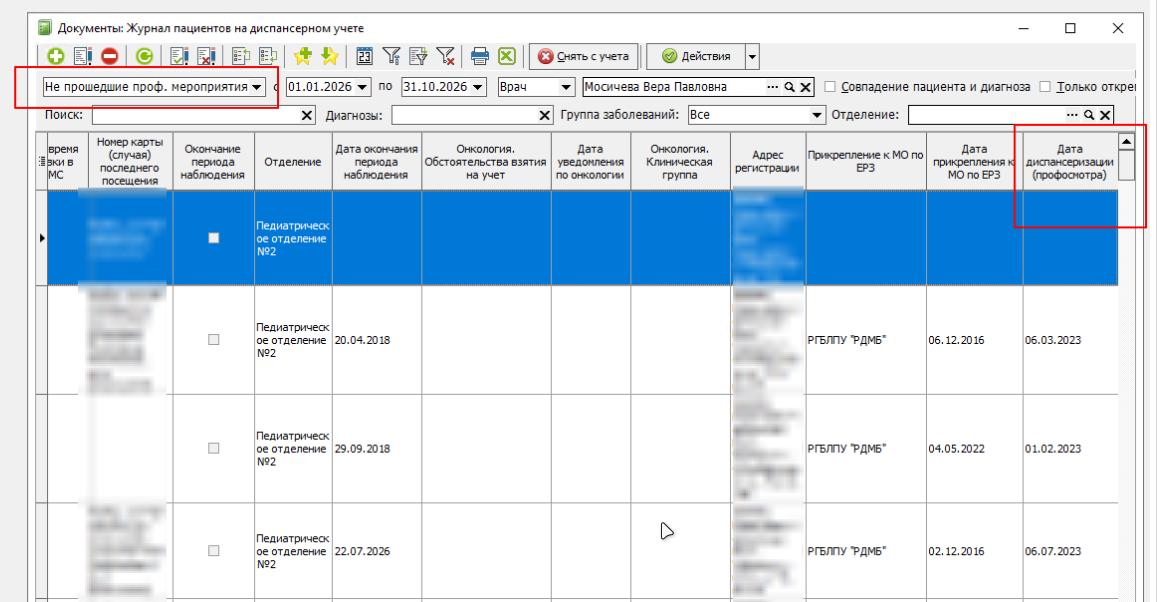This screenshot has width=1157, height=602.
Task: Open the 01.01.2026 start date picker
Action: pos(362,87)
